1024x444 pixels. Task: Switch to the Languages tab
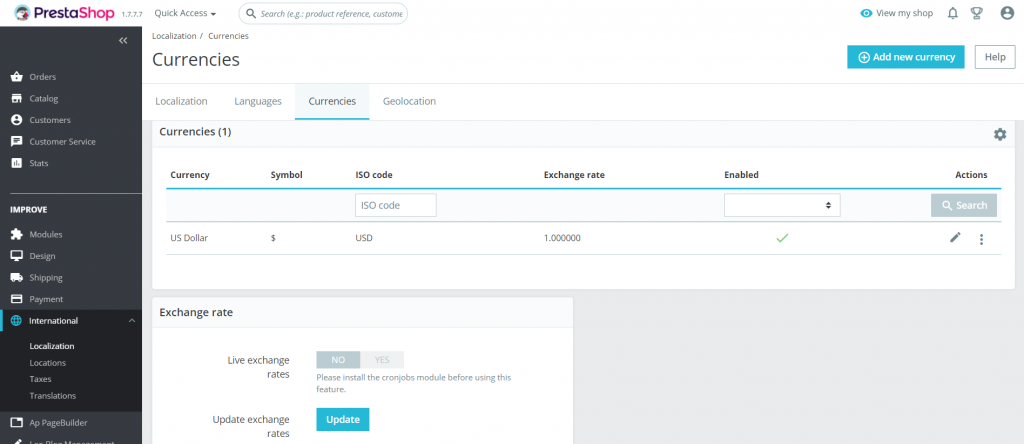pyautogui.click(x=258, y=101)
